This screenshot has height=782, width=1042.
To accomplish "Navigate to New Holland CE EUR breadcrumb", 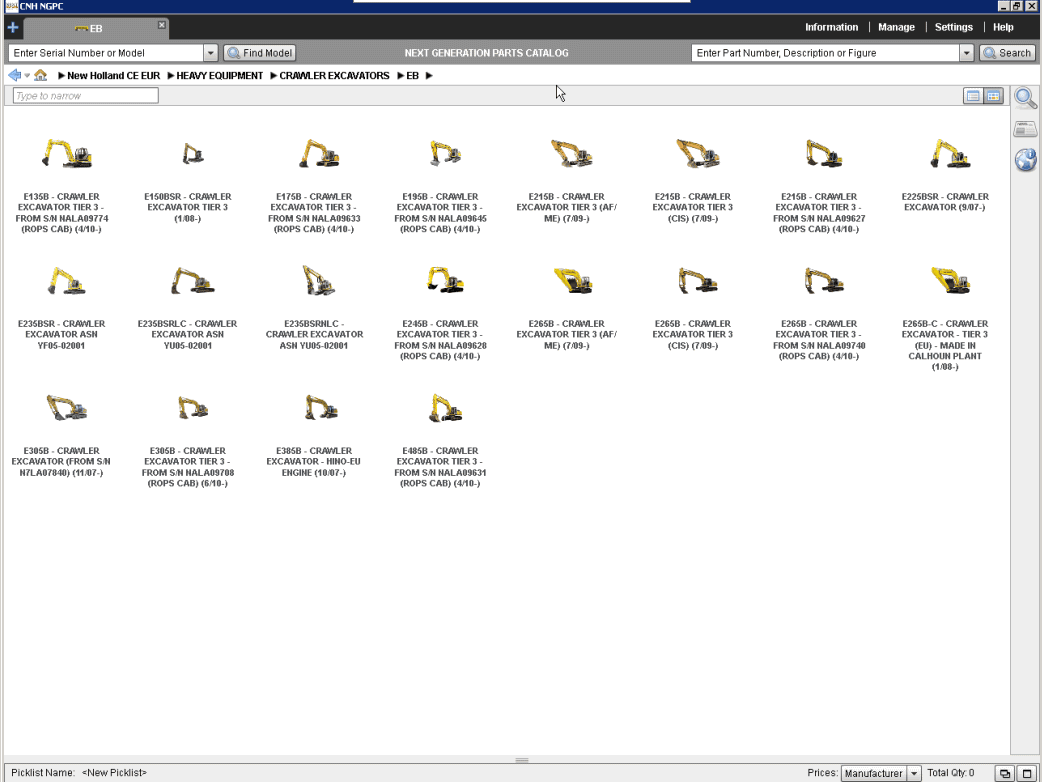I will tap(114, 76).
